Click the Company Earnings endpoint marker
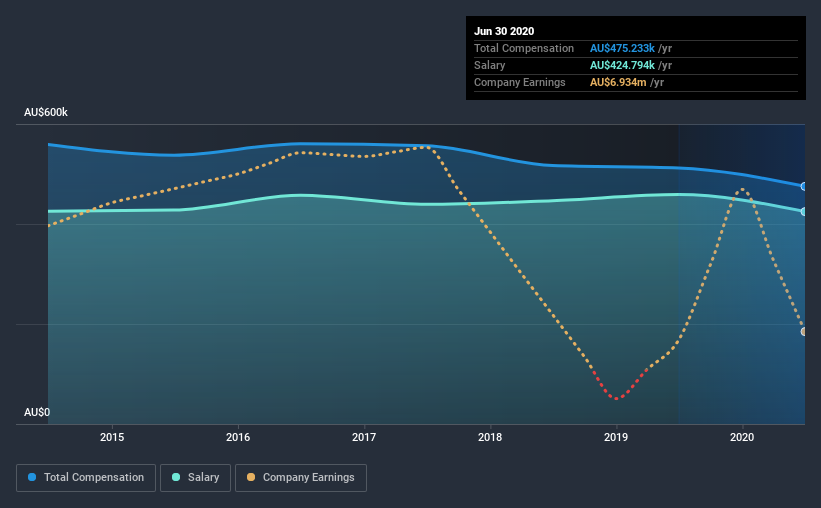Screen dimensions: 821x508 tap(803, 332)
